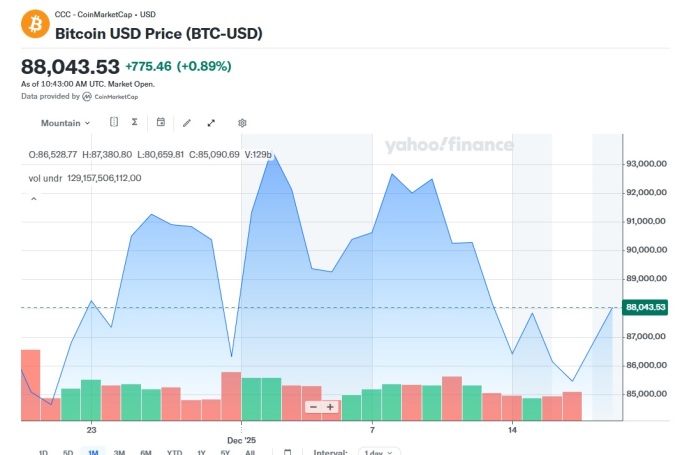Switch to the 3M range tab
The height and width of the screenshot is (455, 680).
pos(119,452)
